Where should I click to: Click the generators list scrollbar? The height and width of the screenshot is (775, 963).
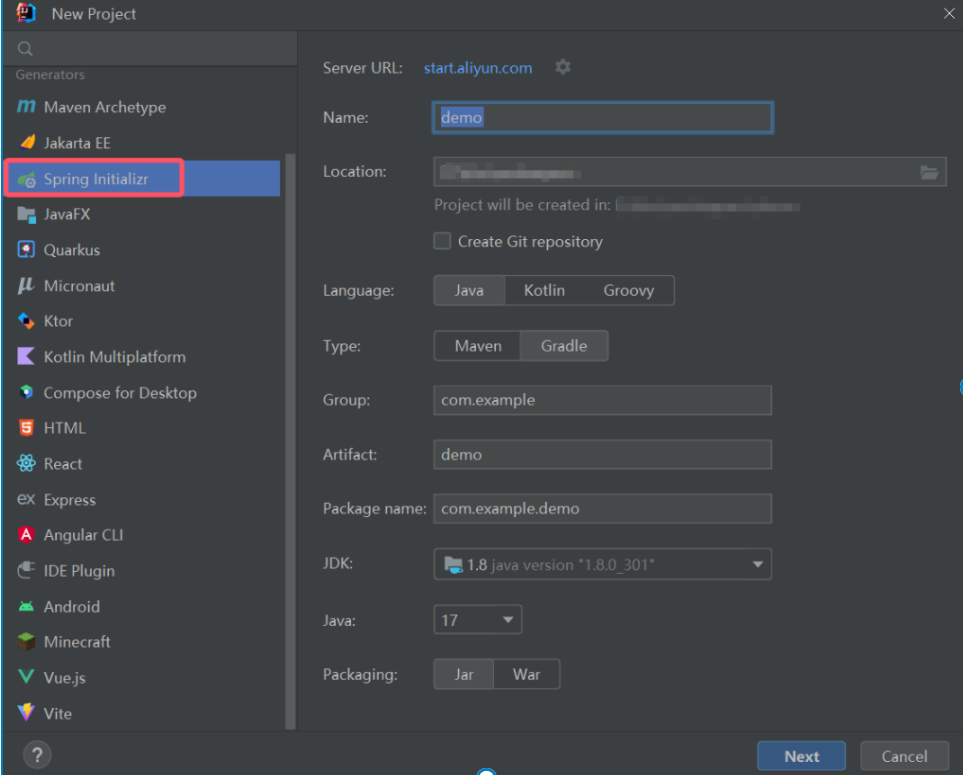click(x=290, y=442)
